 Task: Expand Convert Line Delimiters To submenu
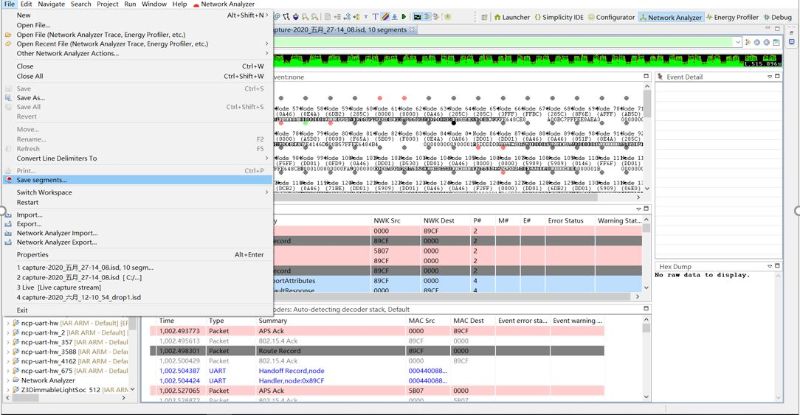[266, 158]
